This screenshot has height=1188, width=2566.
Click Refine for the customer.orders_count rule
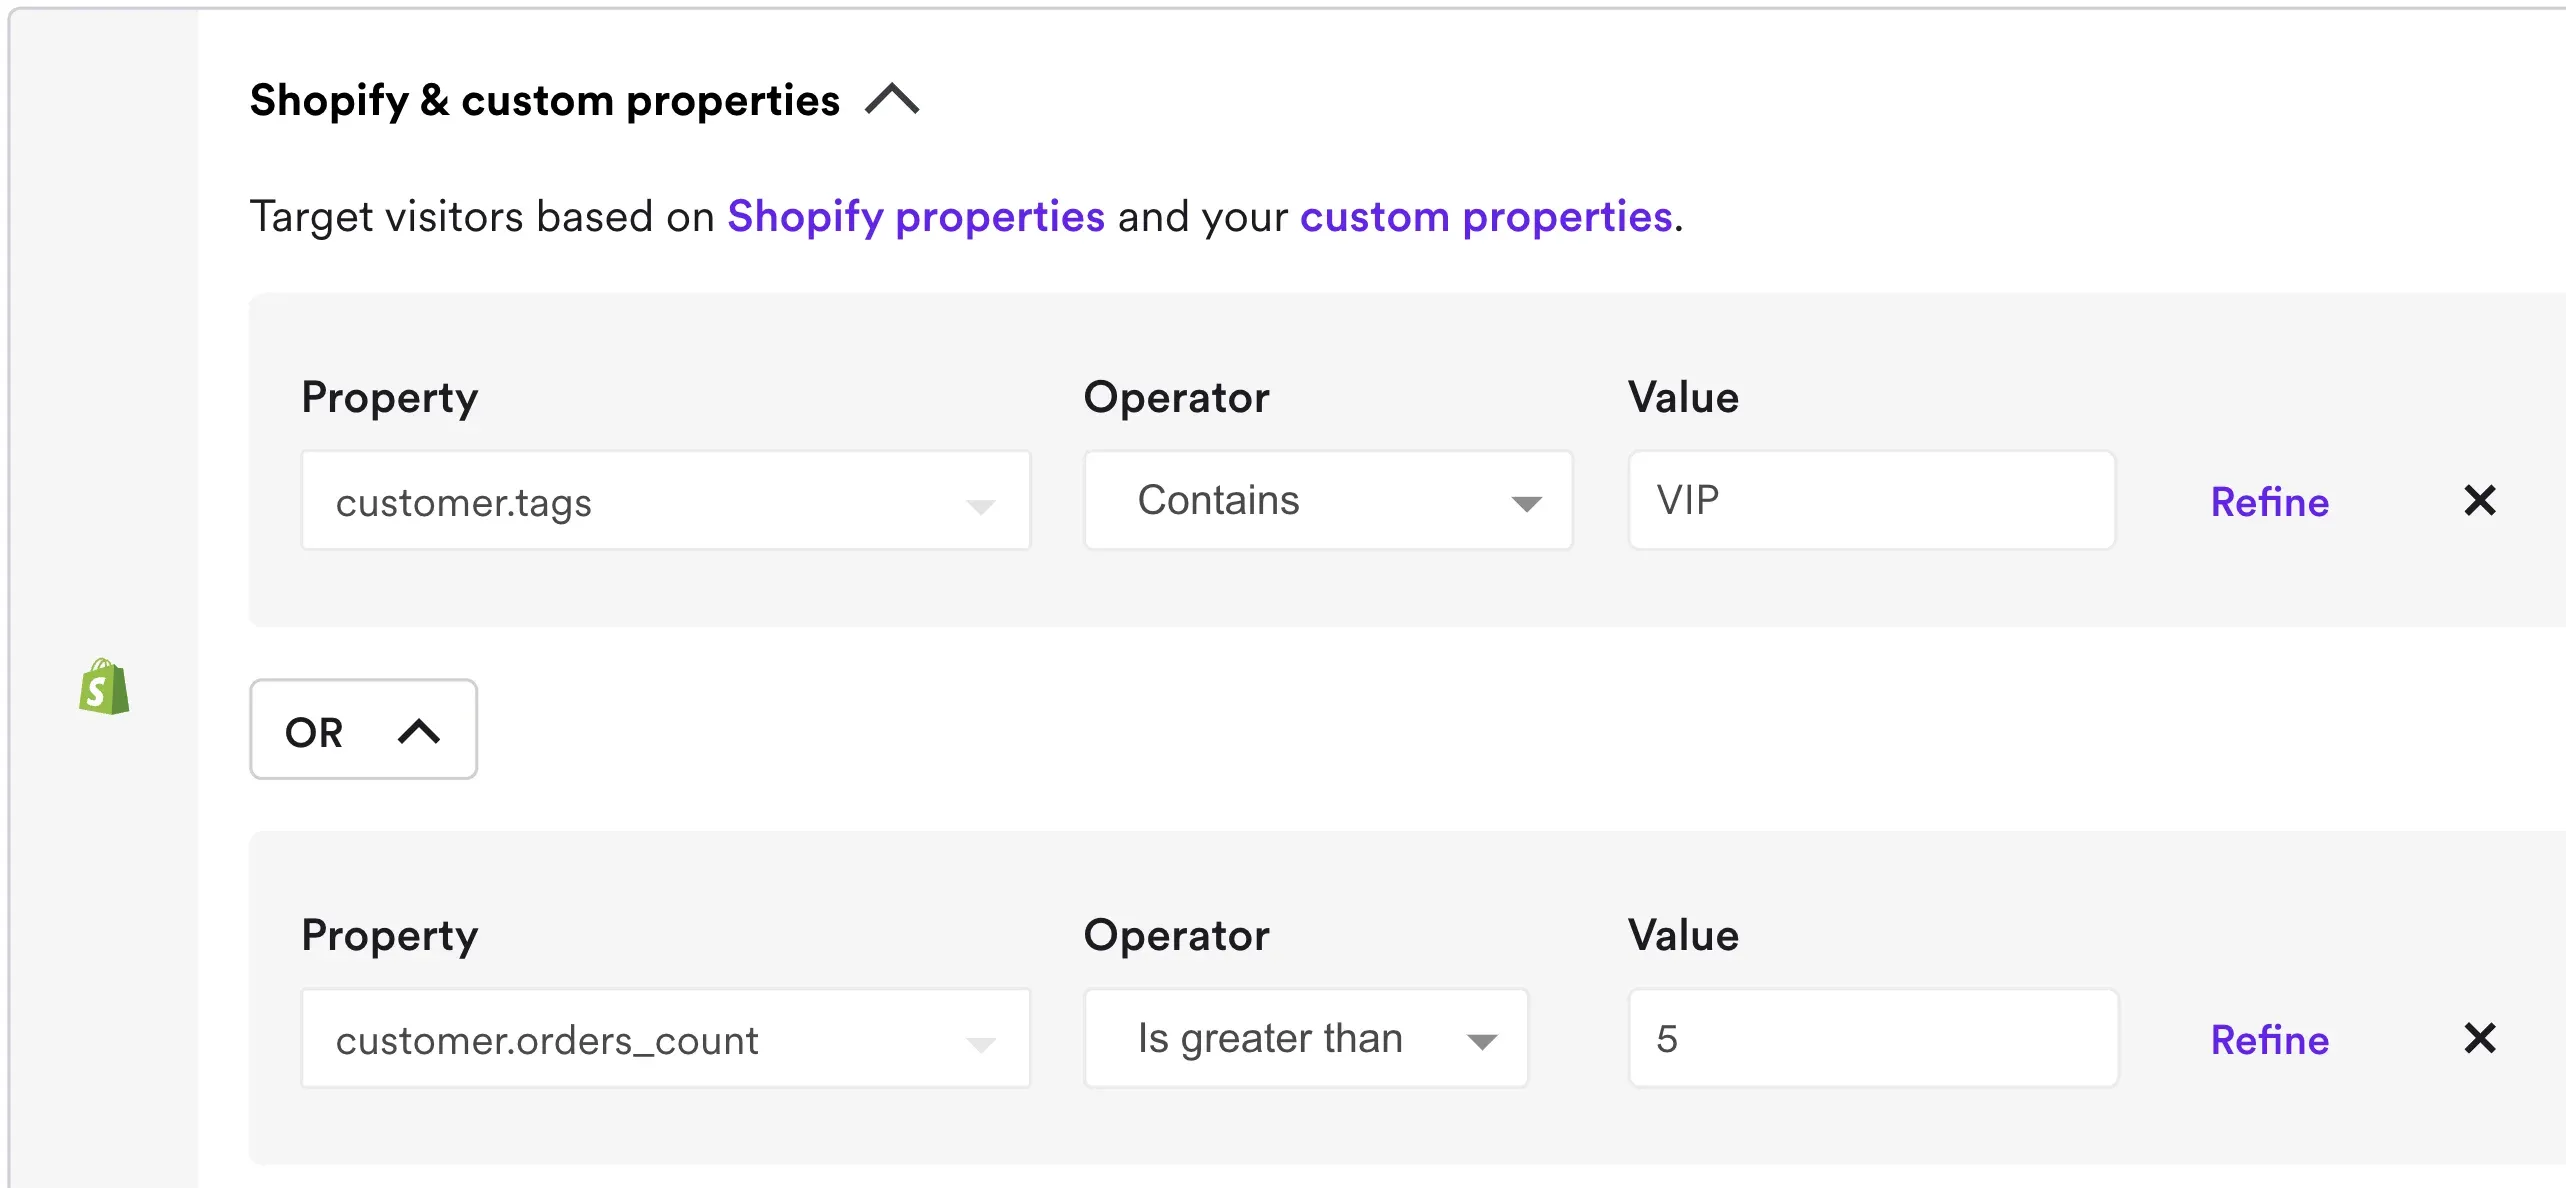click(2269, 1040)
